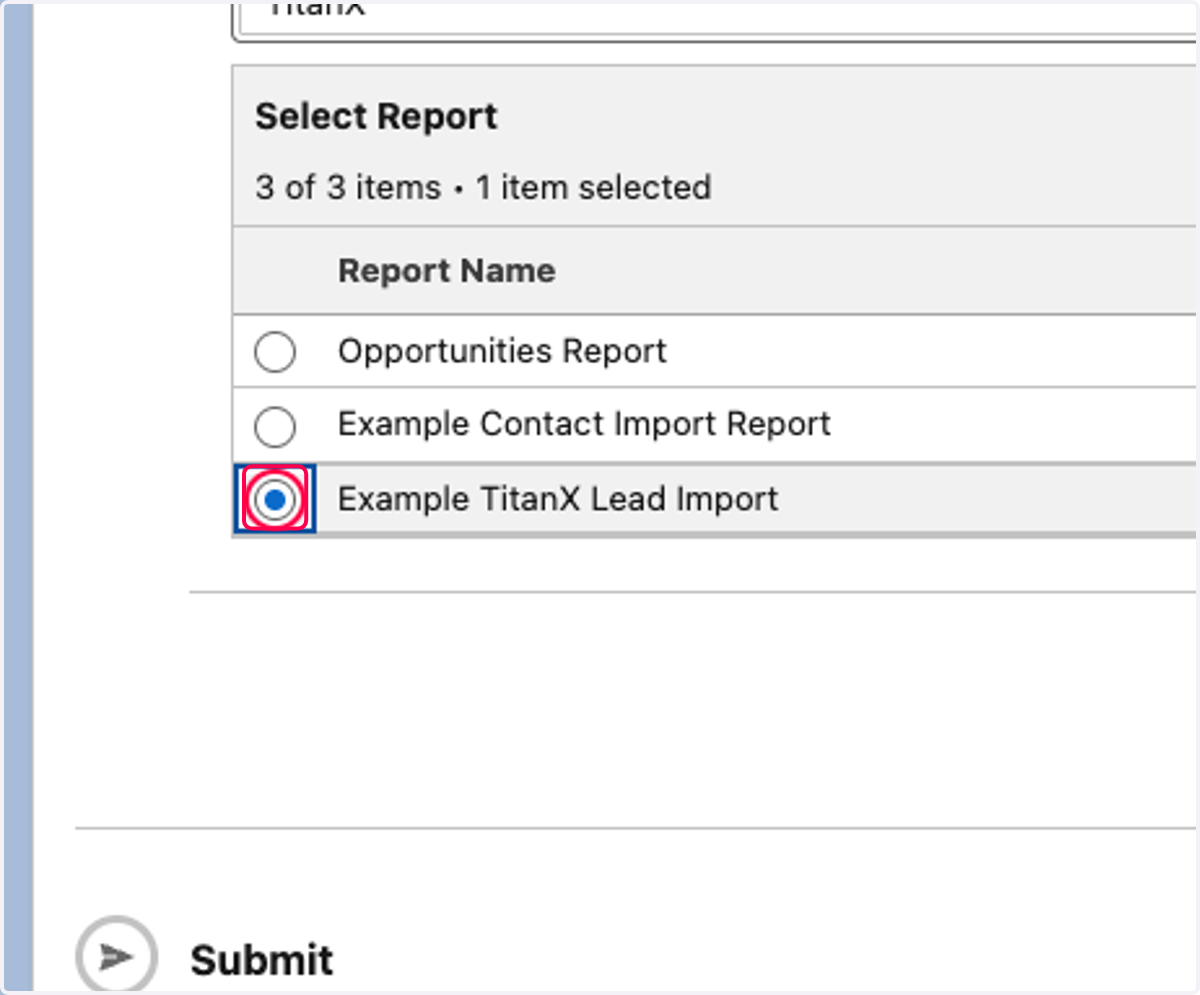Click the Example Contact Import Report name
Image resolution: width=1200 pixels, height=995 pixels.
pyautogui.click(x=584, y=424)
